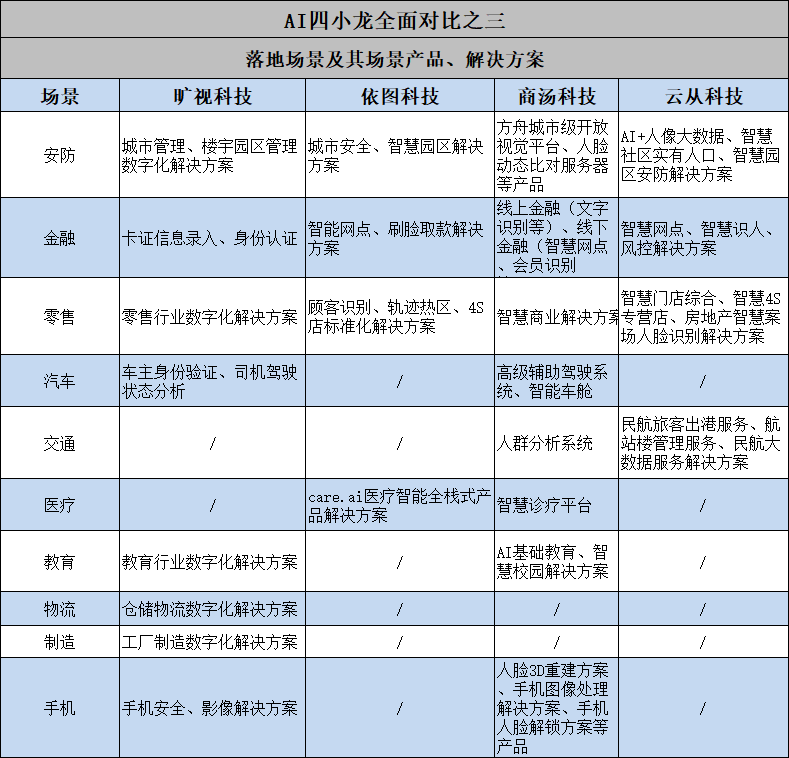
Task: Click the slash cell for 依图科技 in 交通 row
Action: click(x=400, y=443)
